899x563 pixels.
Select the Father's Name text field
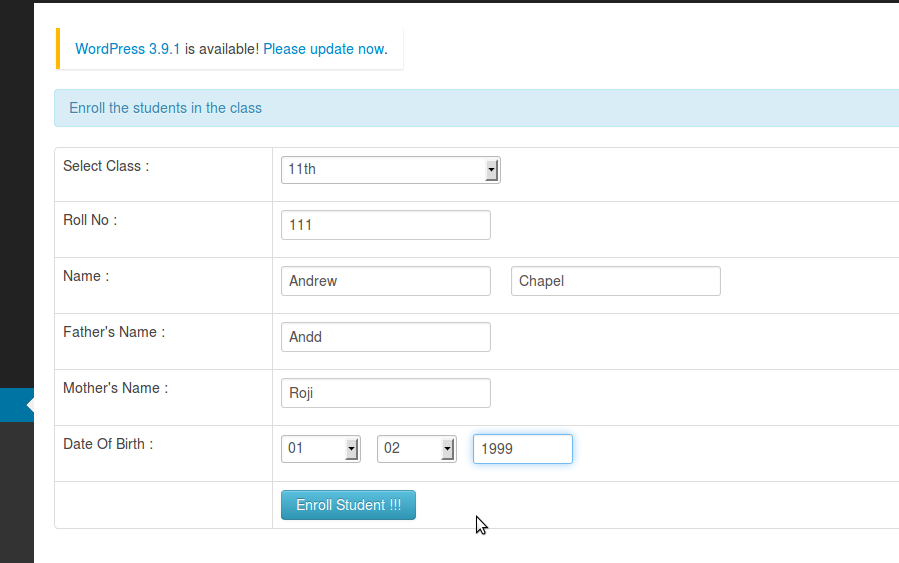(385, 337)
